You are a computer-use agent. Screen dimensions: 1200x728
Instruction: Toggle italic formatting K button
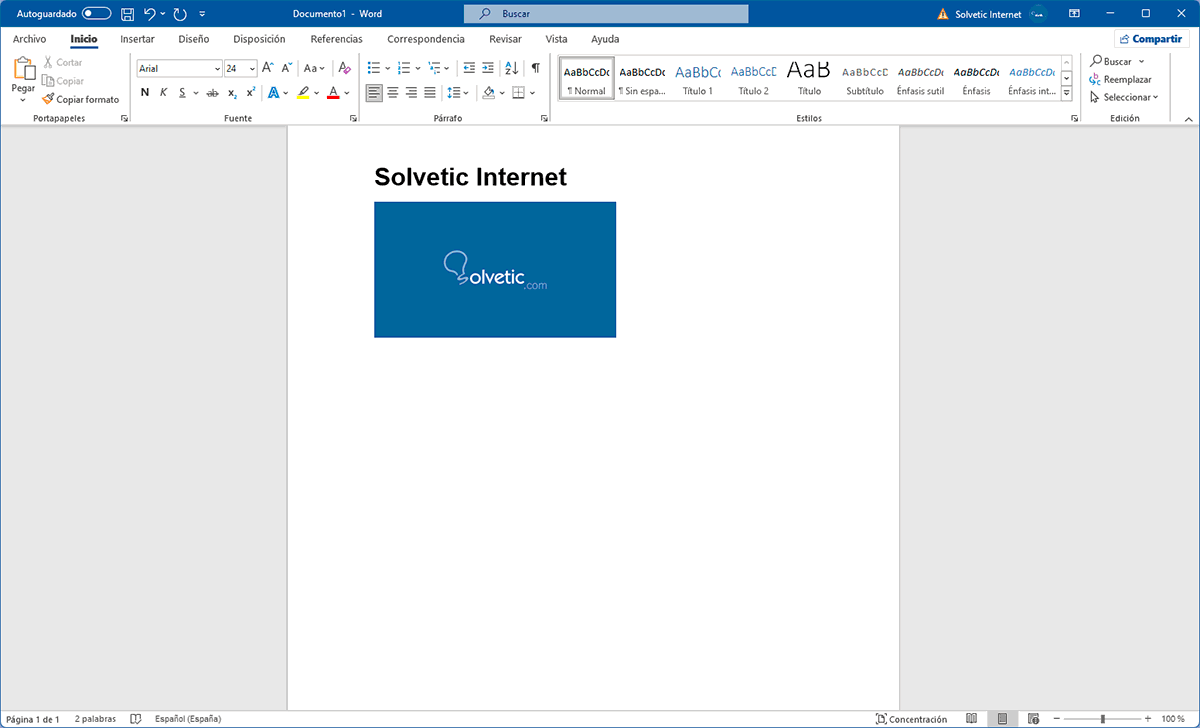(x=163, y=93)
